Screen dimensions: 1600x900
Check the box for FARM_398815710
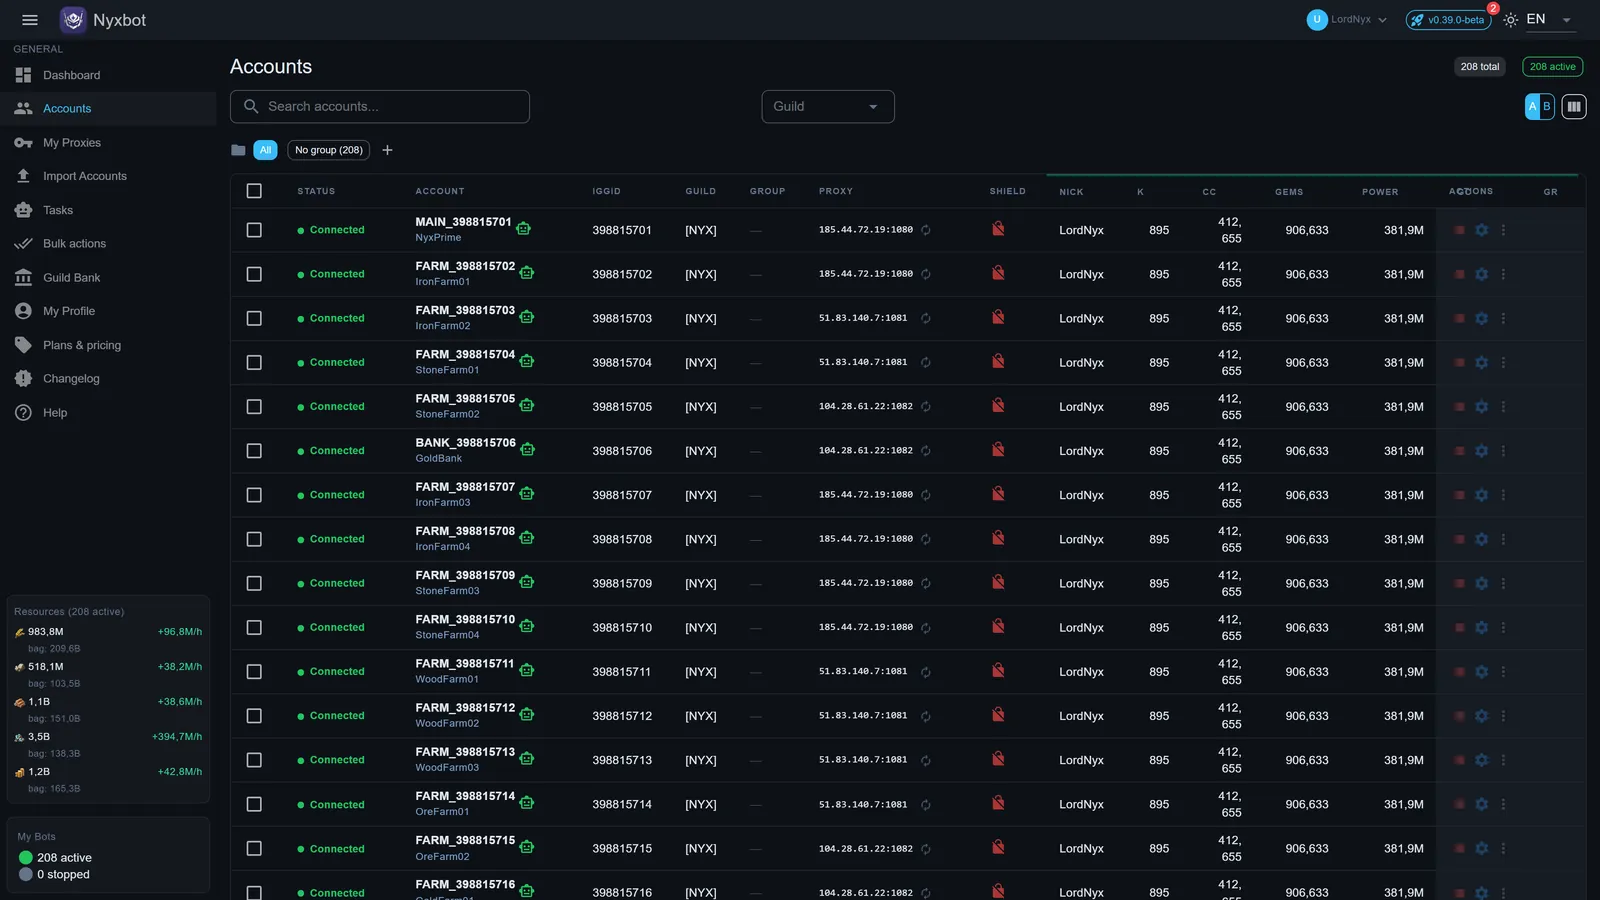[x=254, y=628]
